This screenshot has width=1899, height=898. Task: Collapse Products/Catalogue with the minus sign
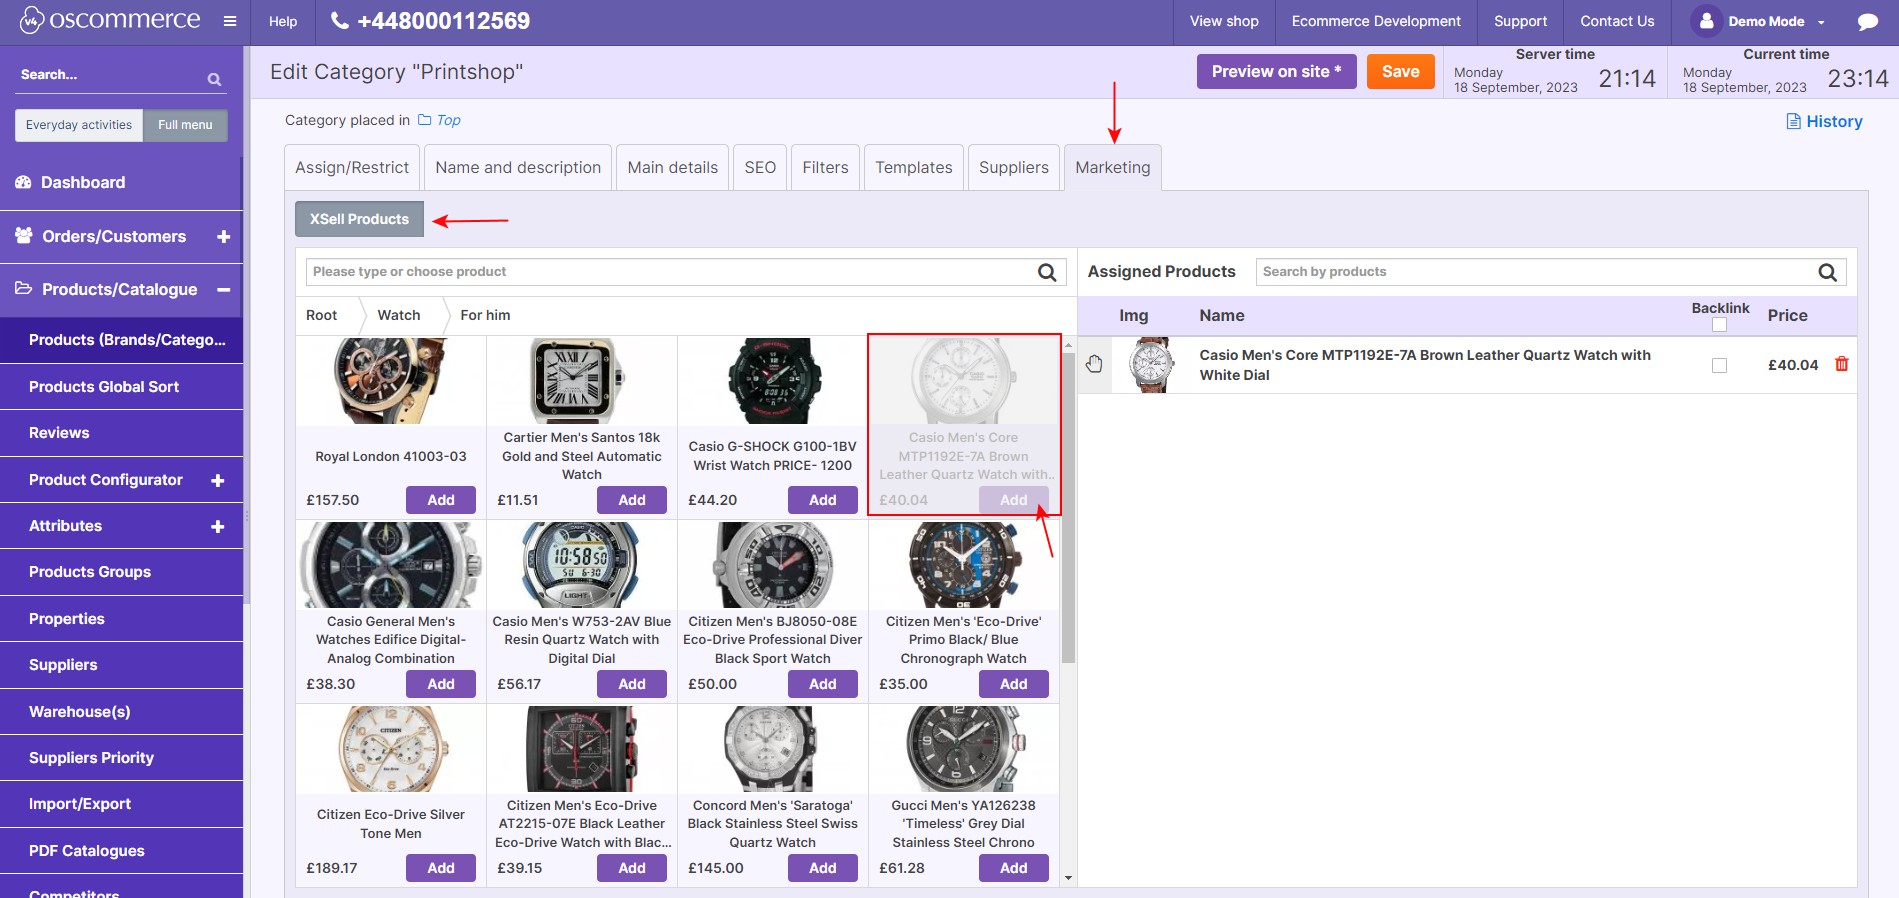[x=223, y=290]
